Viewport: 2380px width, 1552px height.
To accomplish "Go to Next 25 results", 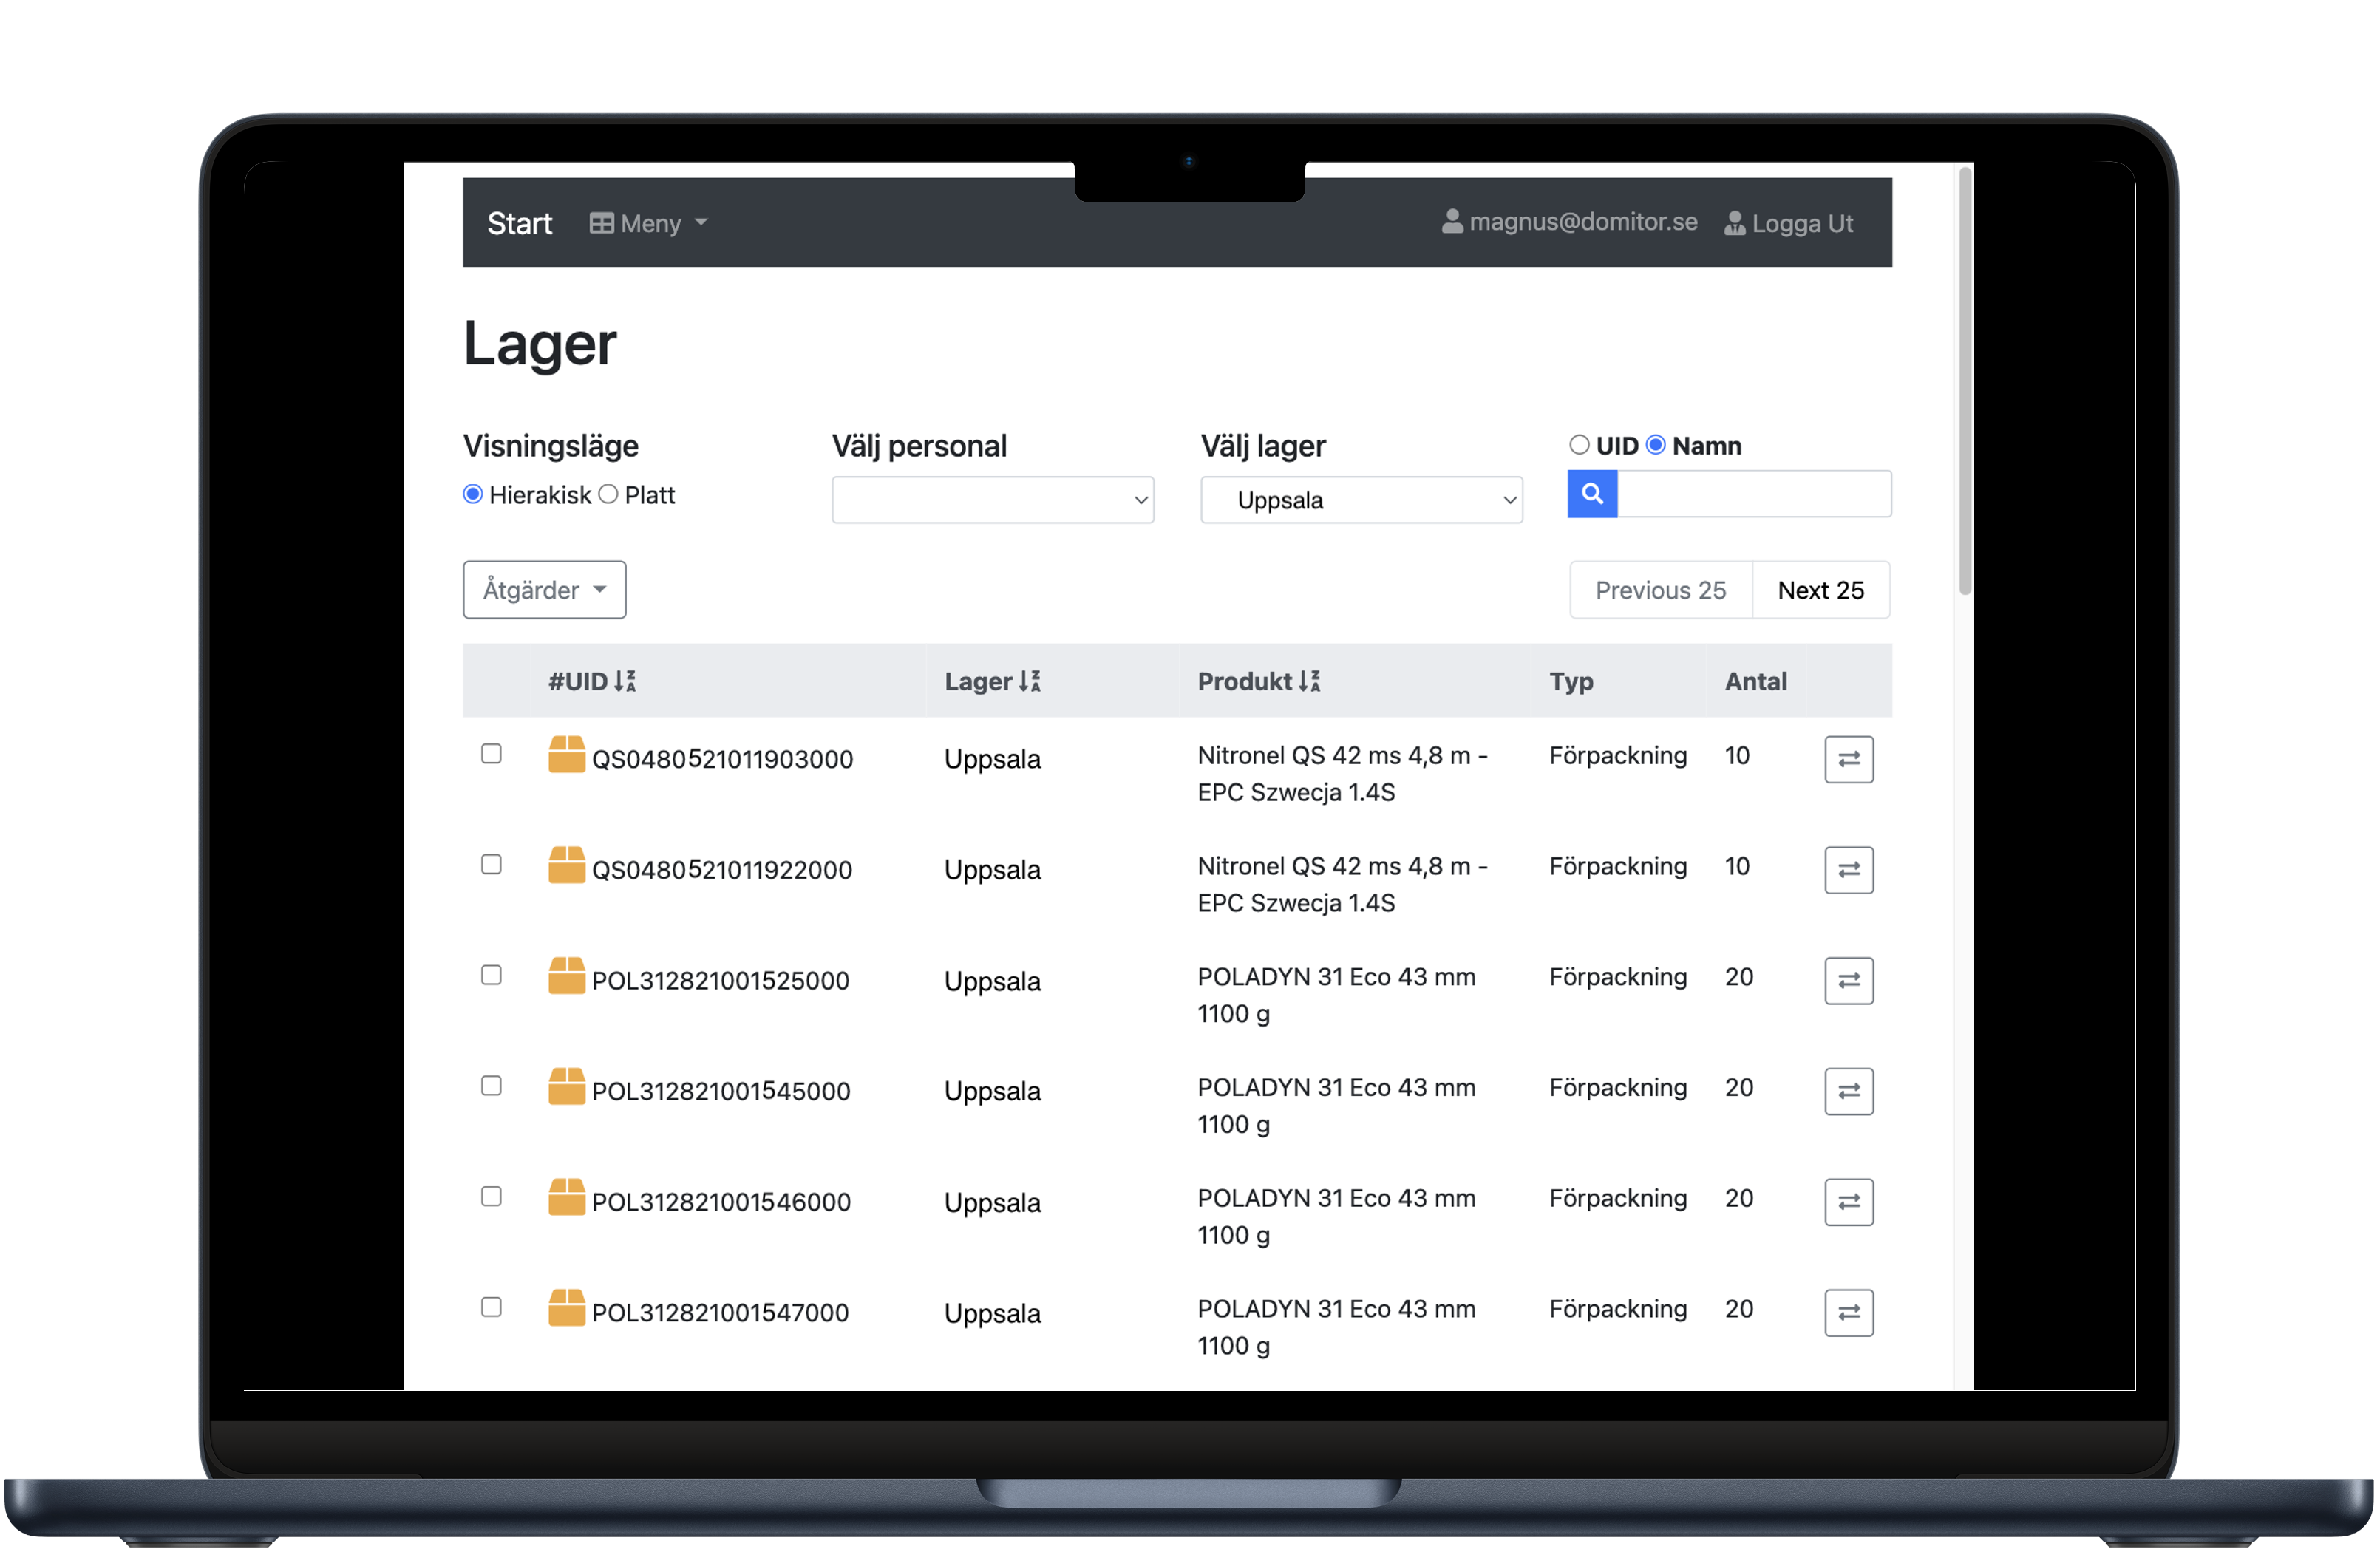I will click(x=1820, y=590).
